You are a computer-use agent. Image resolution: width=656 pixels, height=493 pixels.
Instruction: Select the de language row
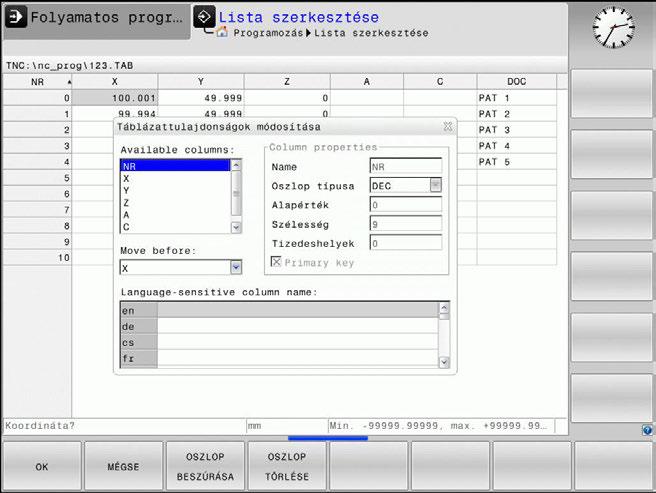(279, 326)
